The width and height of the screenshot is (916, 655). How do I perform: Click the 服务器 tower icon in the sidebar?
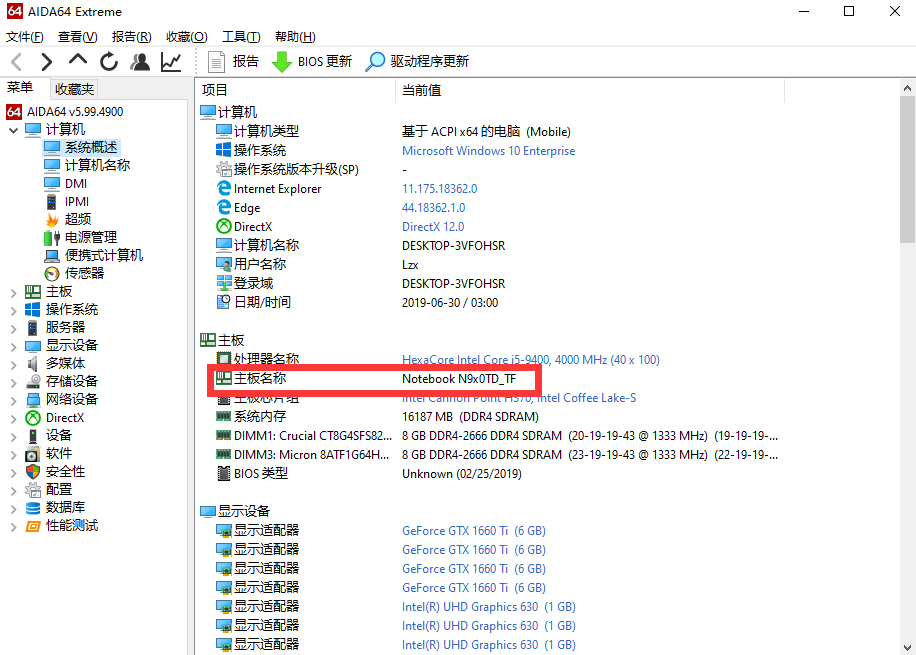click(x=33, y=328)
